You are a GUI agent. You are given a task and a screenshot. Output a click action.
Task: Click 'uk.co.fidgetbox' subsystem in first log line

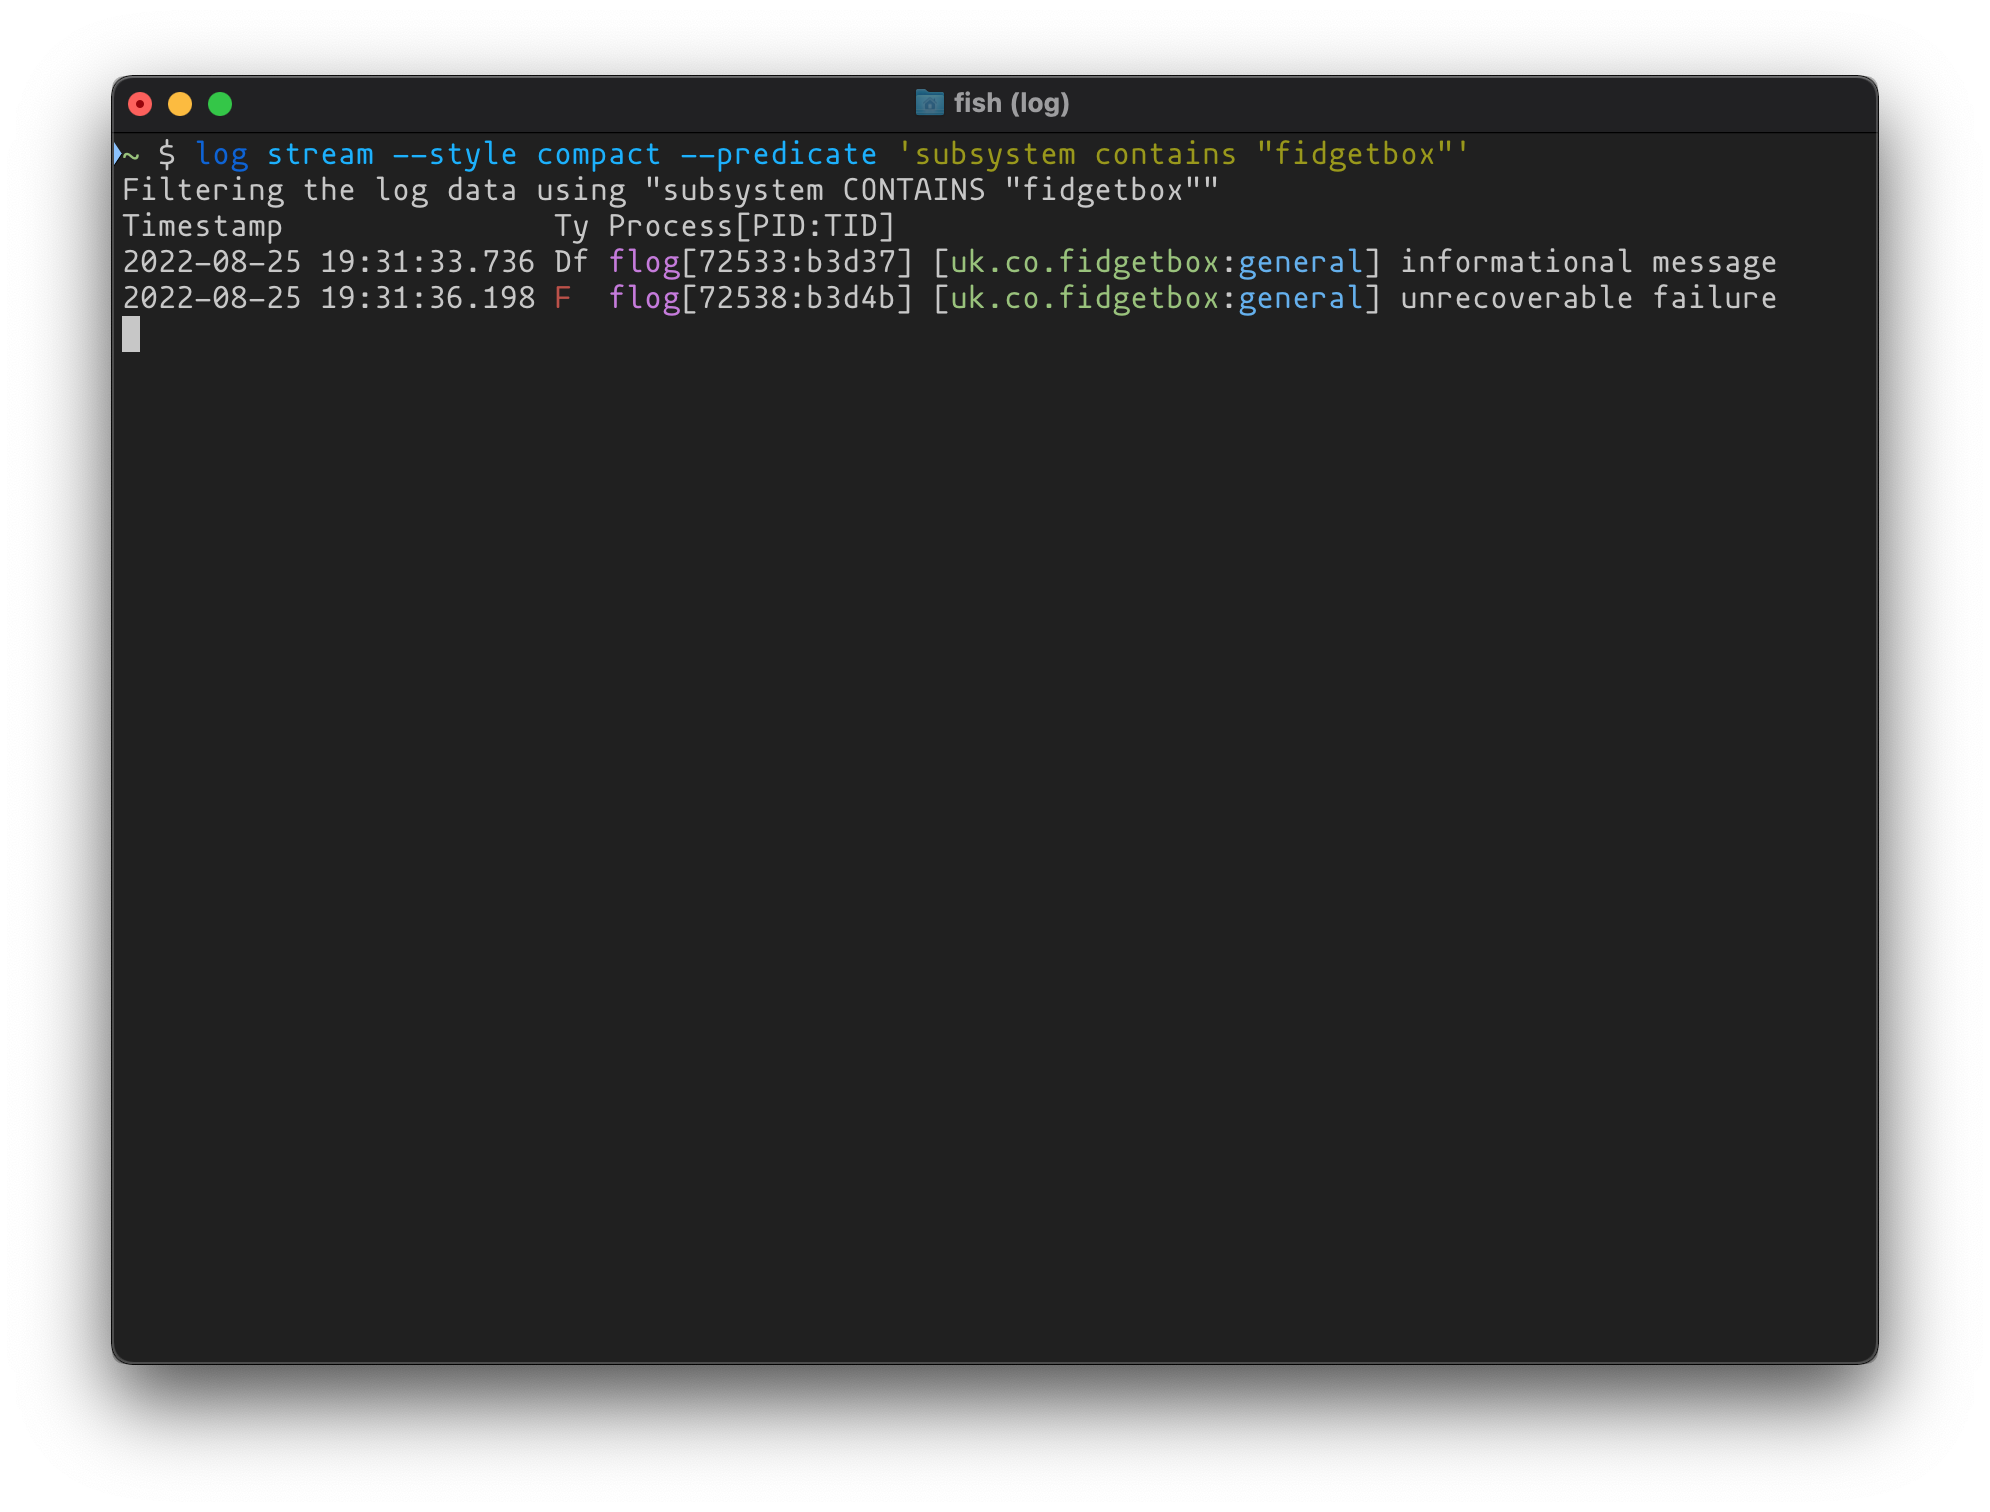pyautogui.click(x=1084, y=262)
